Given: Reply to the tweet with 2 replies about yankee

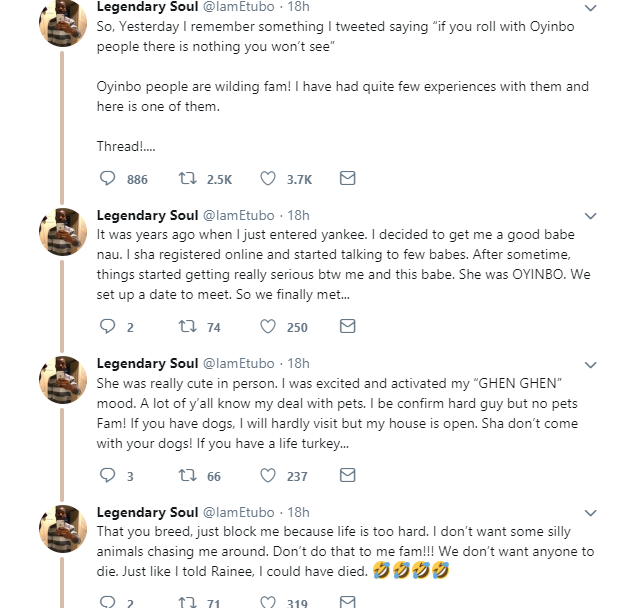Looking at the screenshot, I should pyautogui.click(x=110, y=326).
